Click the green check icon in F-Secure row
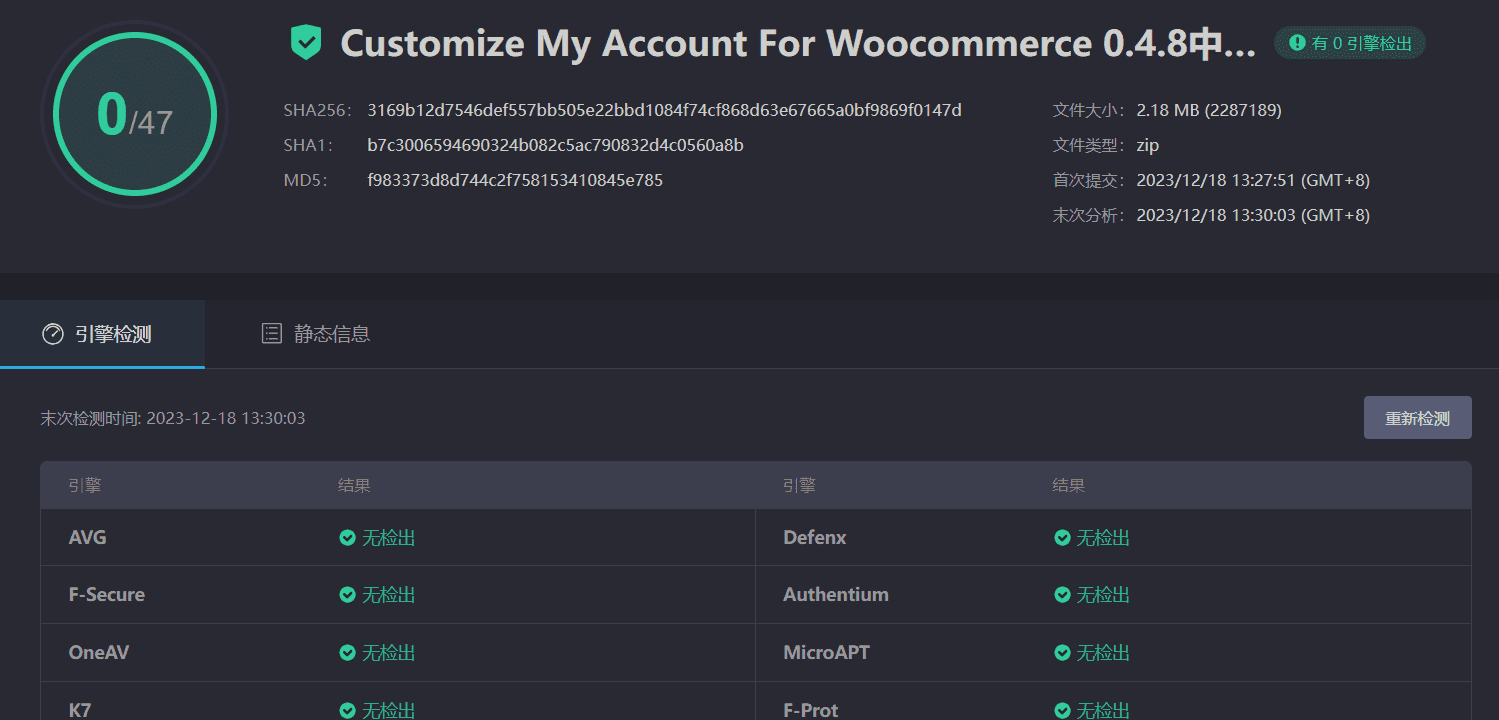 pyautogui.click(x=347, y=595)
